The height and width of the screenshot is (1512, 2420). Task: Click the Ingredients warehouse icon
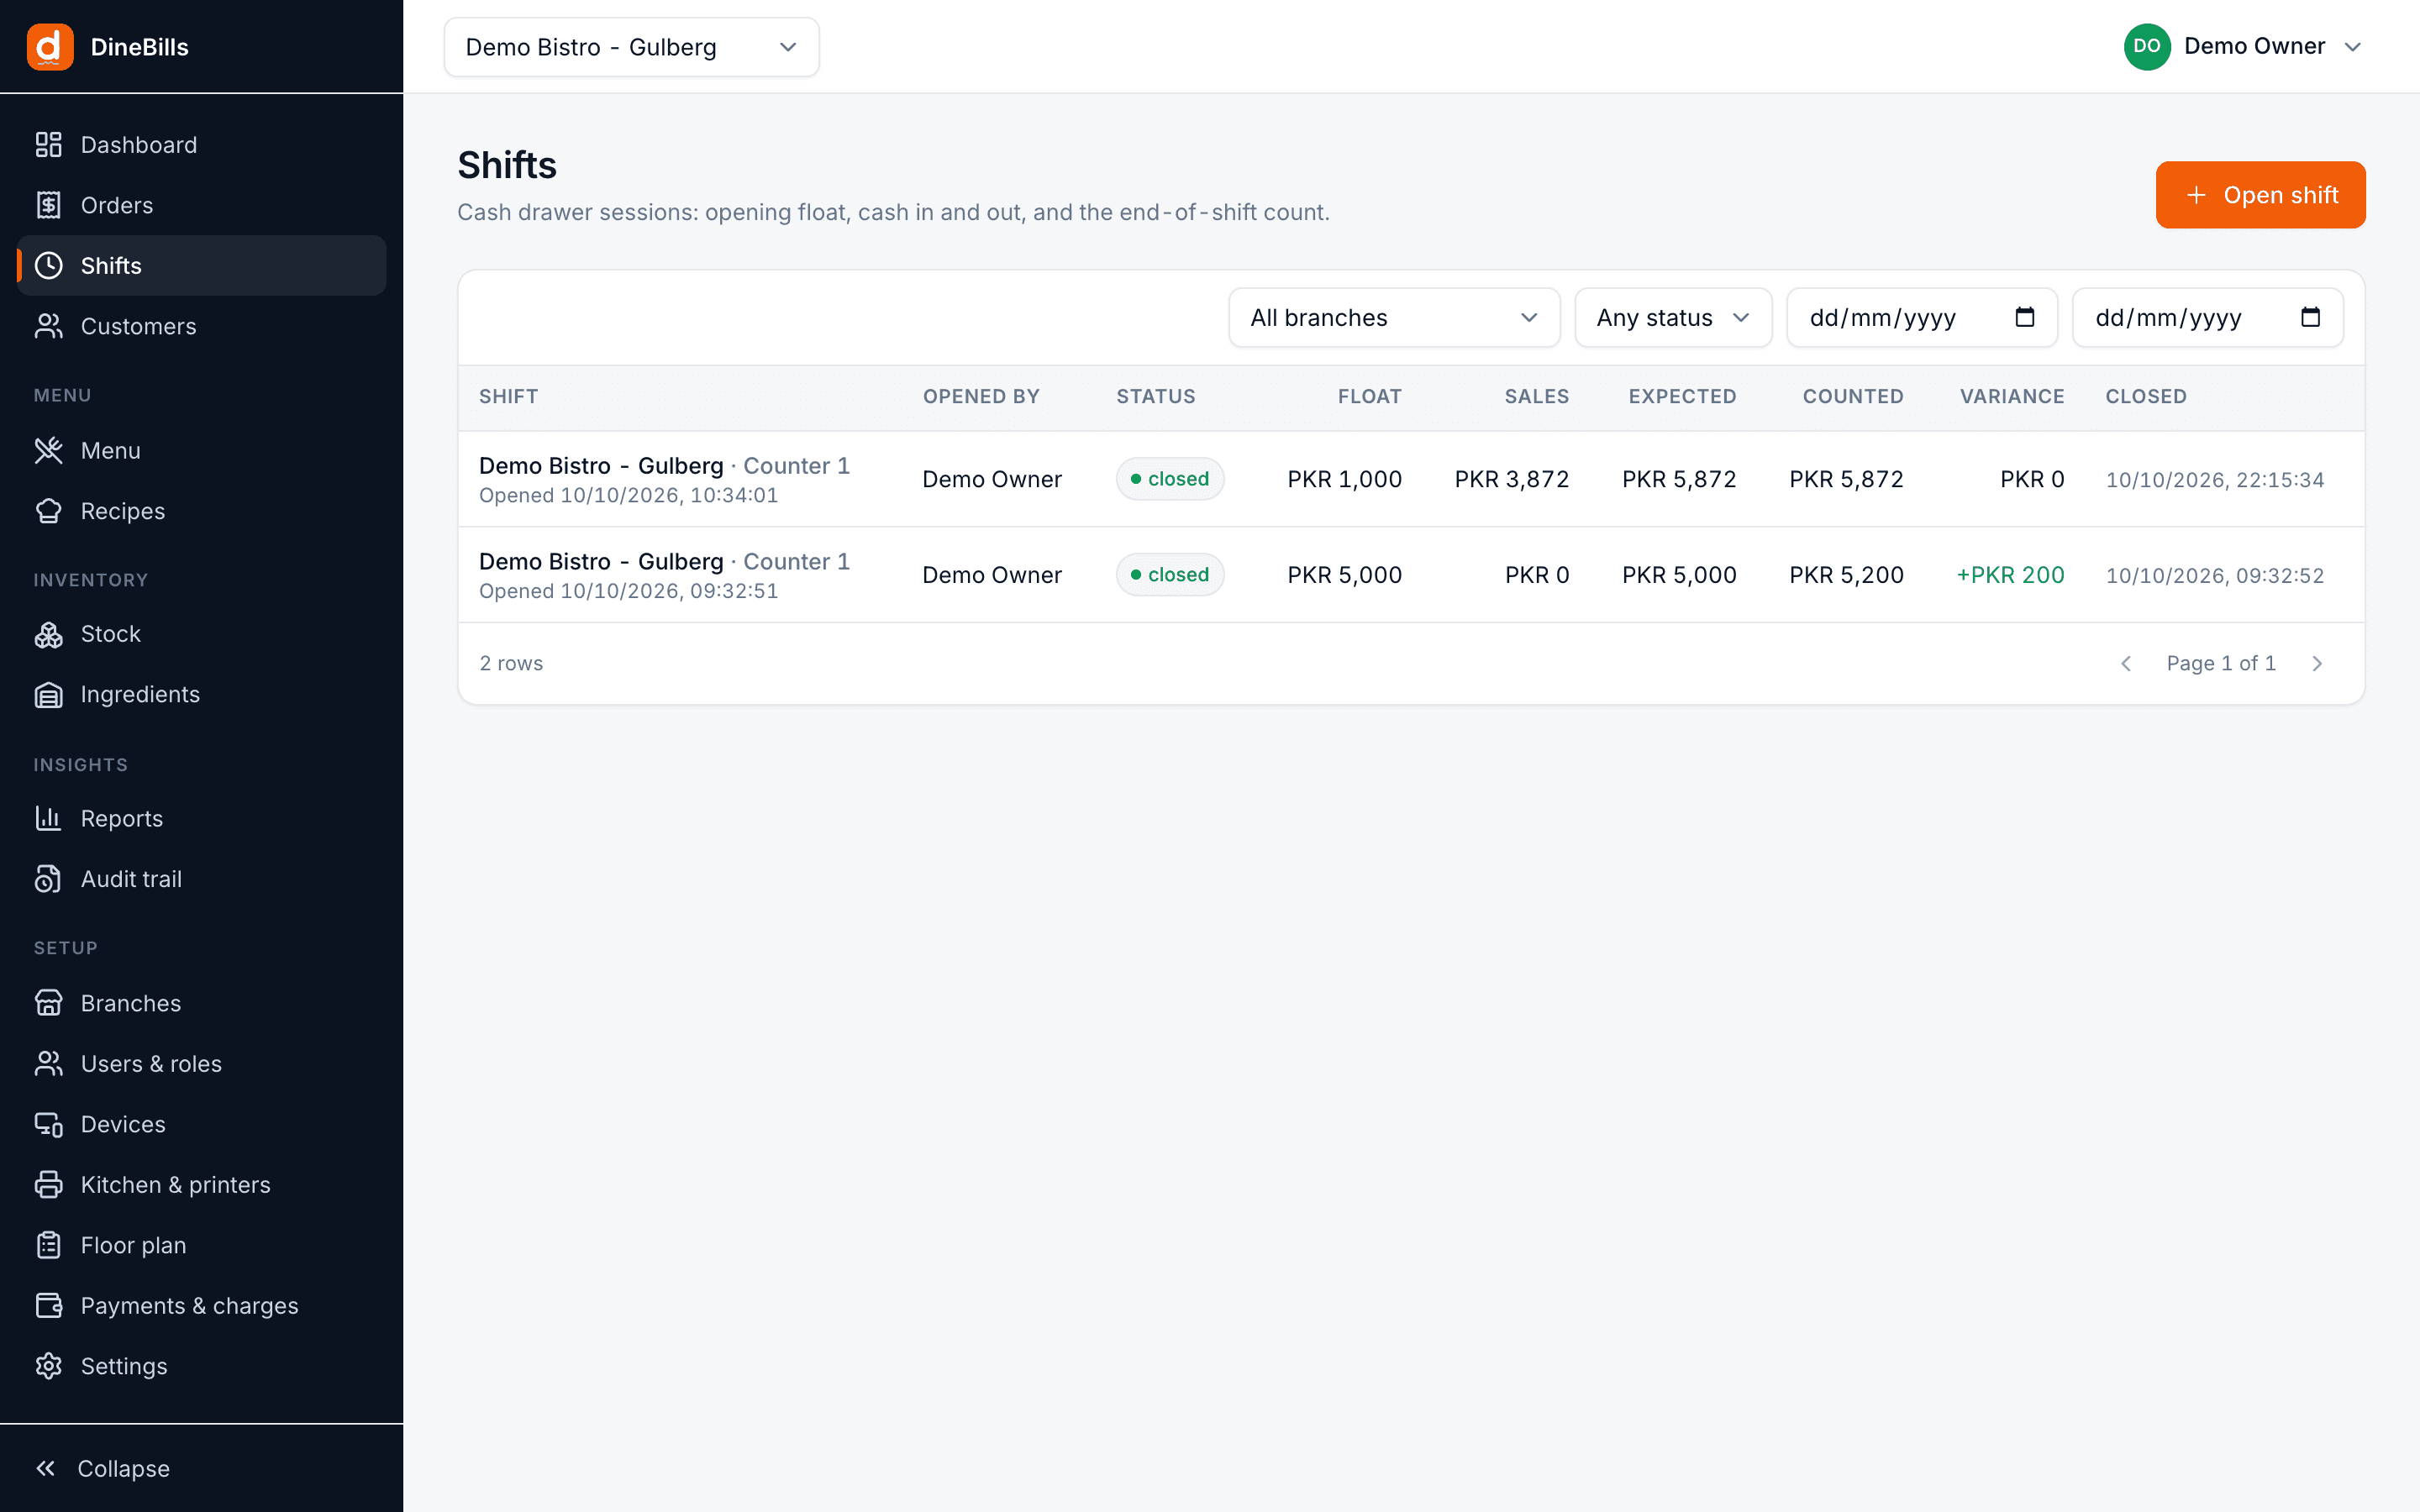(48, 694)
